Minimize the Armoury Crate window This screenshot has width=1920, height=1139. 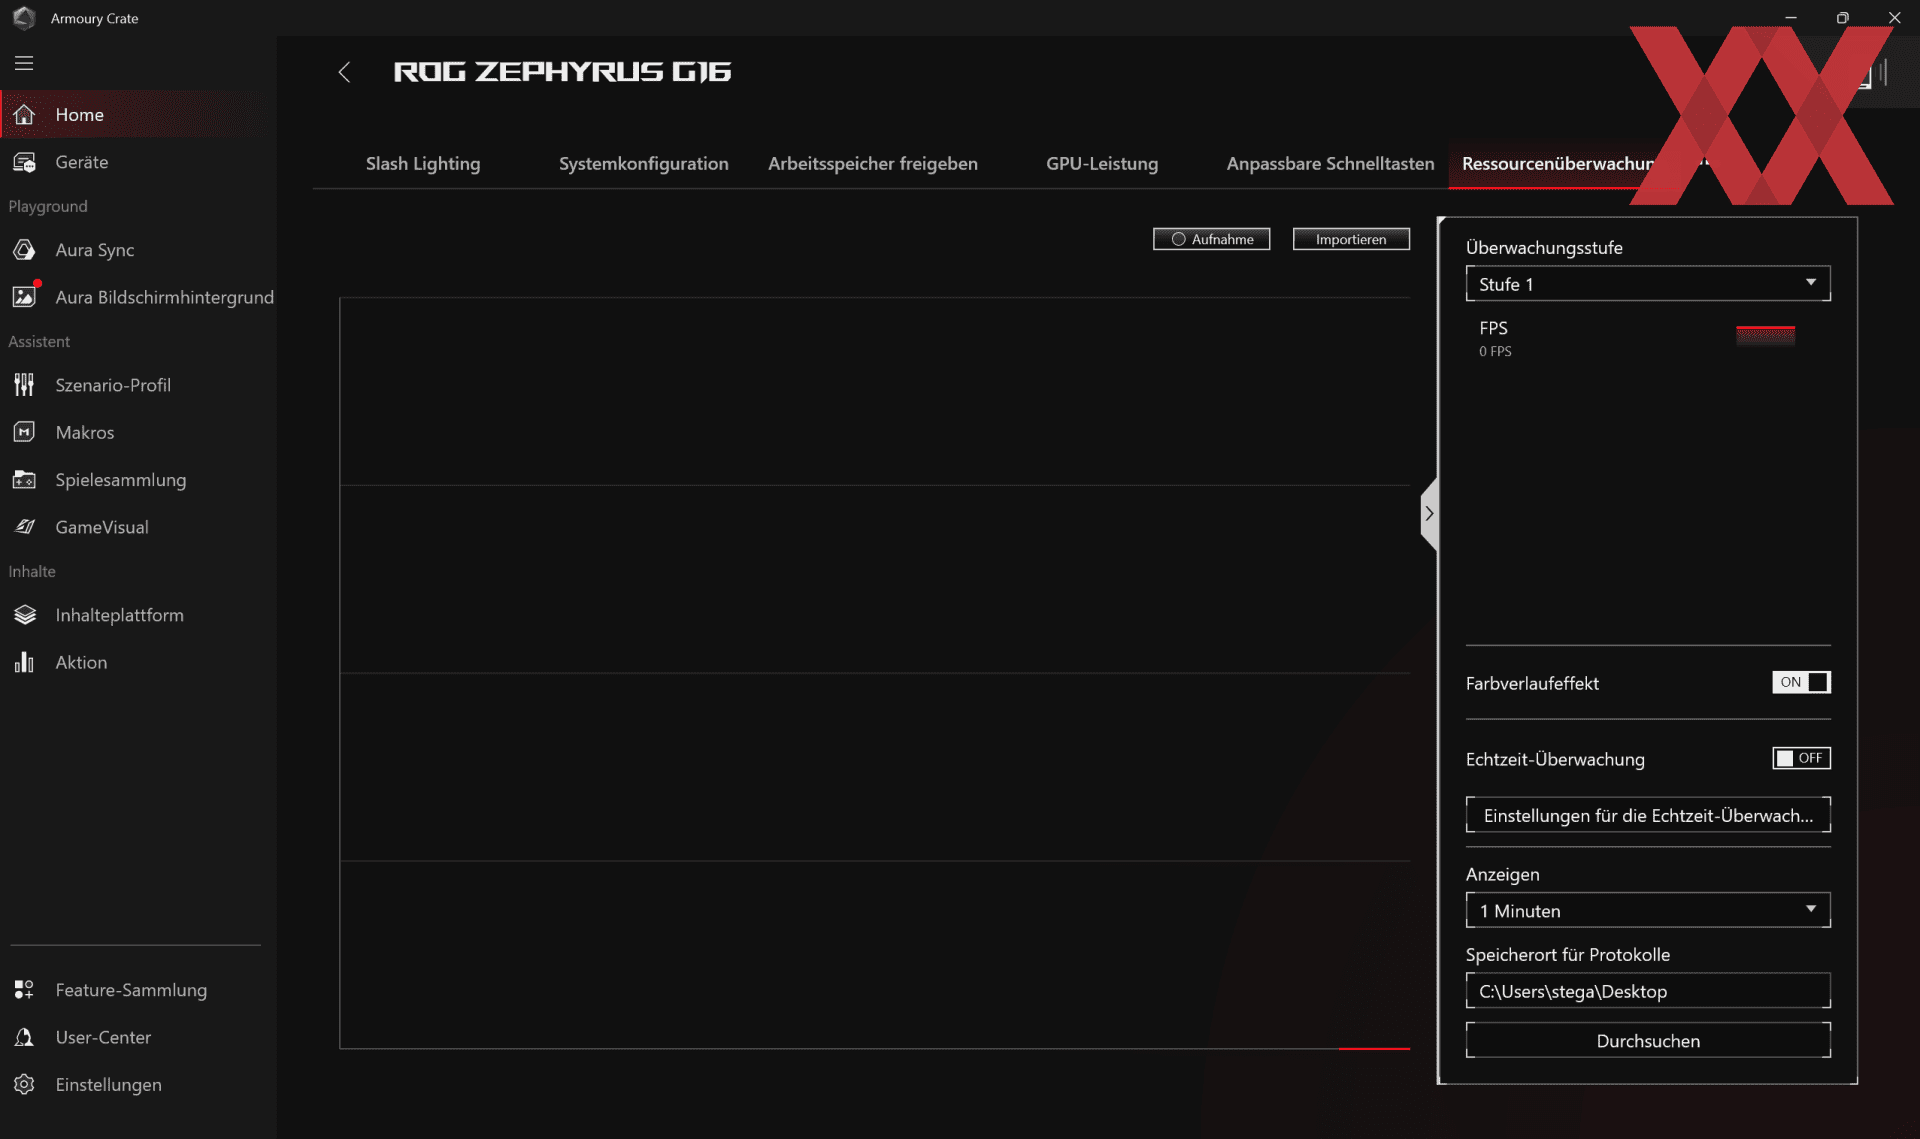tap(1791, 18)
